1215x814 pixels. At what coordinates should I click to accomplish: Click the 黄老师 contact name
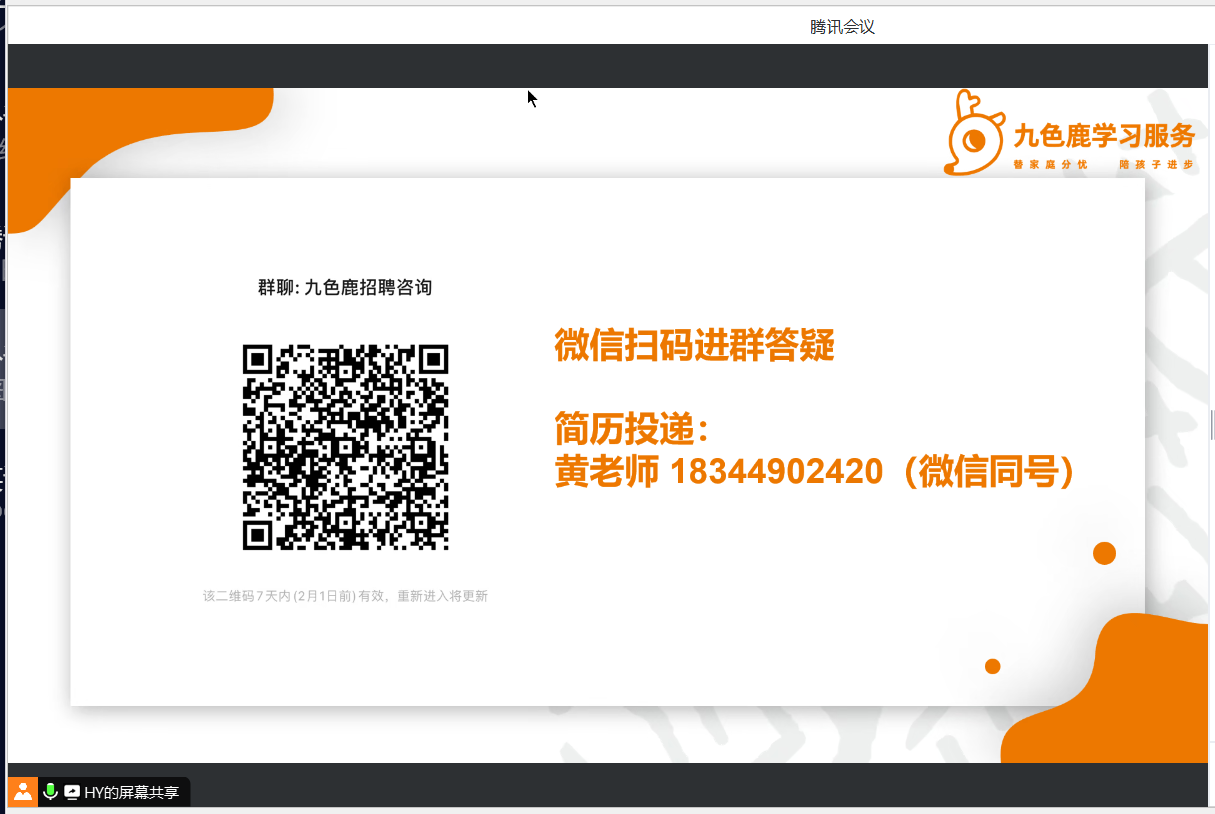pyautogui.click(x=606, y=471)
